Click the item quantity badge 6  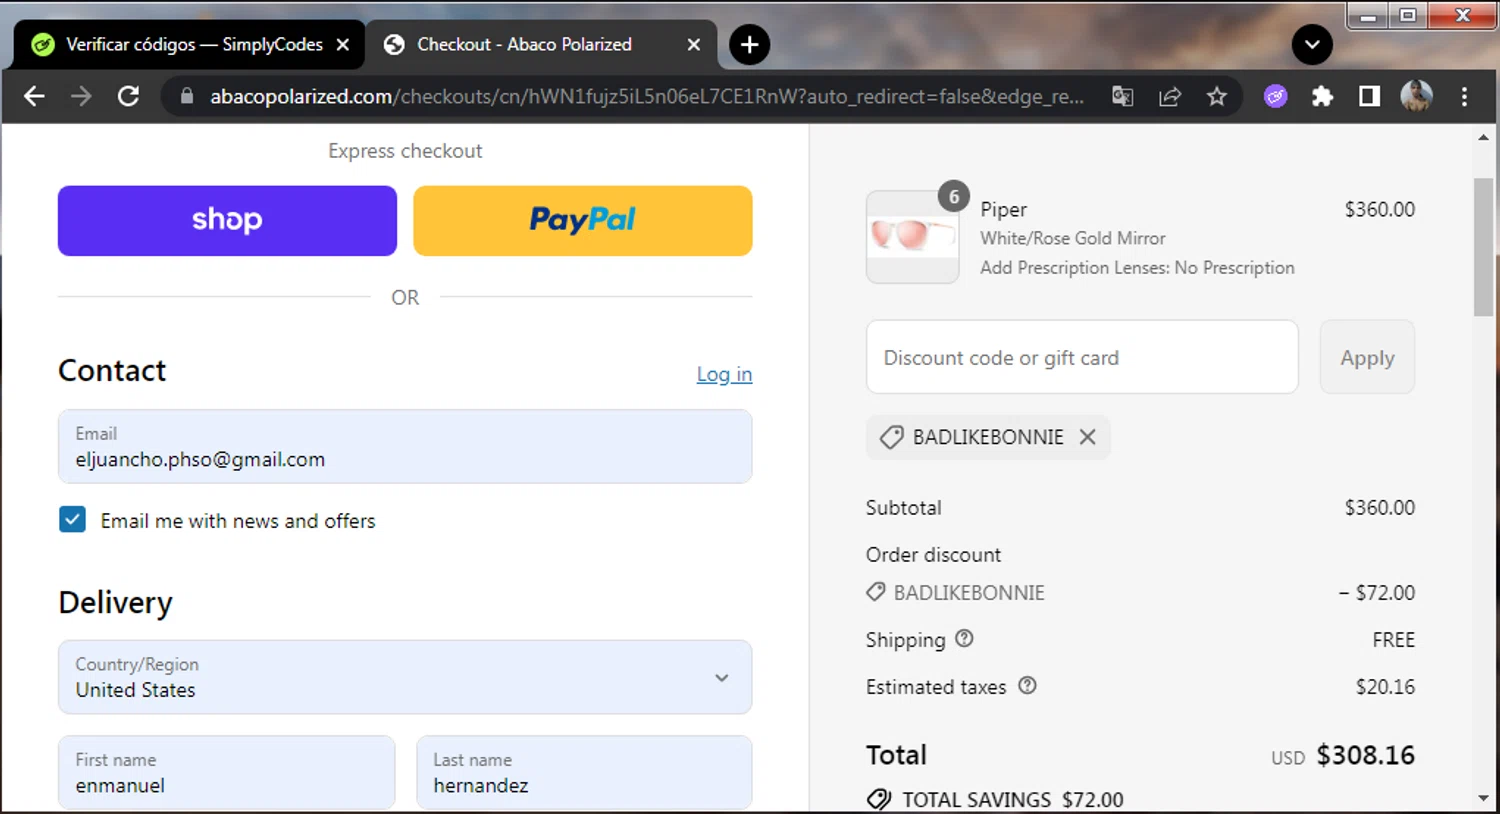pyautogui.click(x=954, y=196)
